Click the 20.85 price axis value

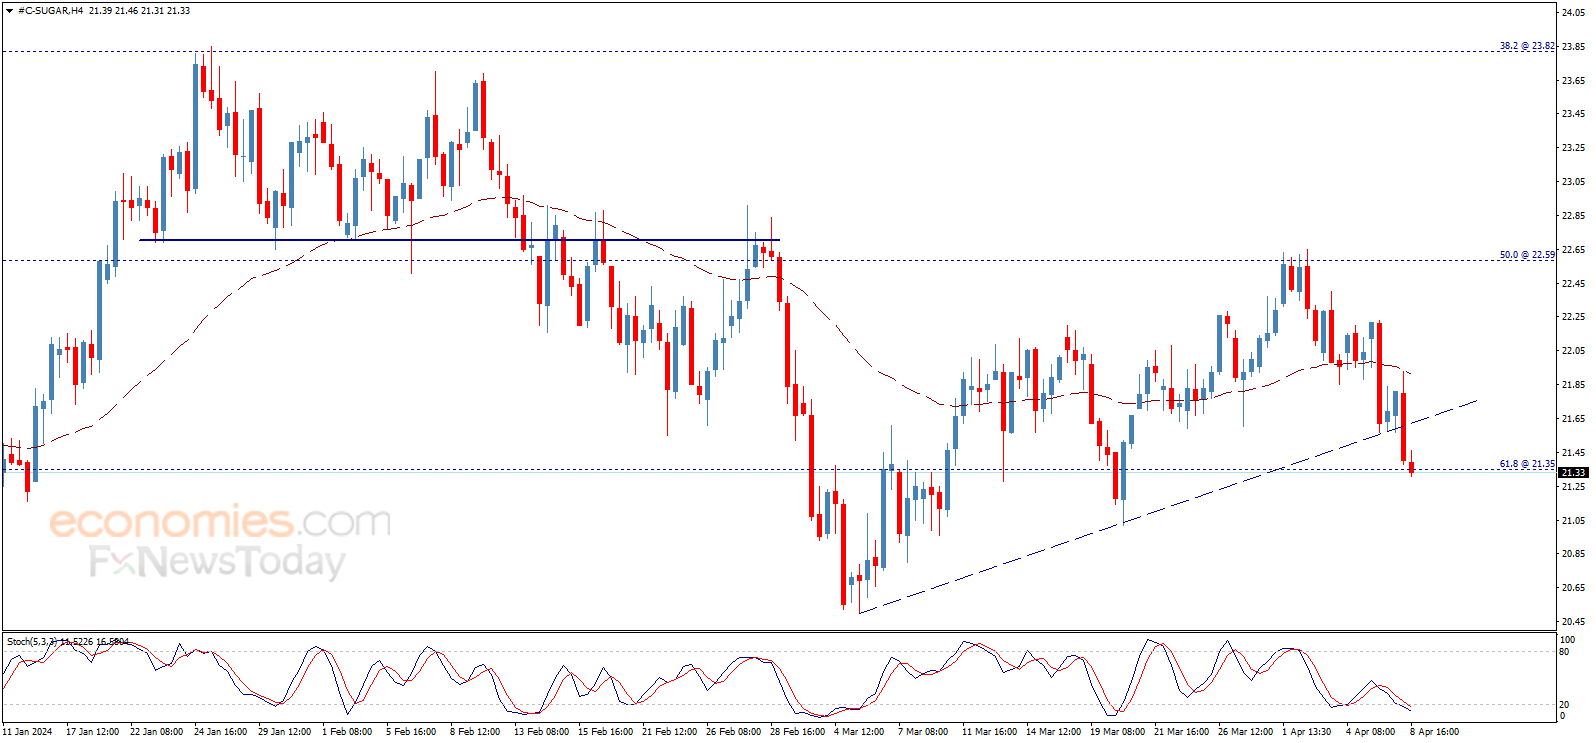1573,554
